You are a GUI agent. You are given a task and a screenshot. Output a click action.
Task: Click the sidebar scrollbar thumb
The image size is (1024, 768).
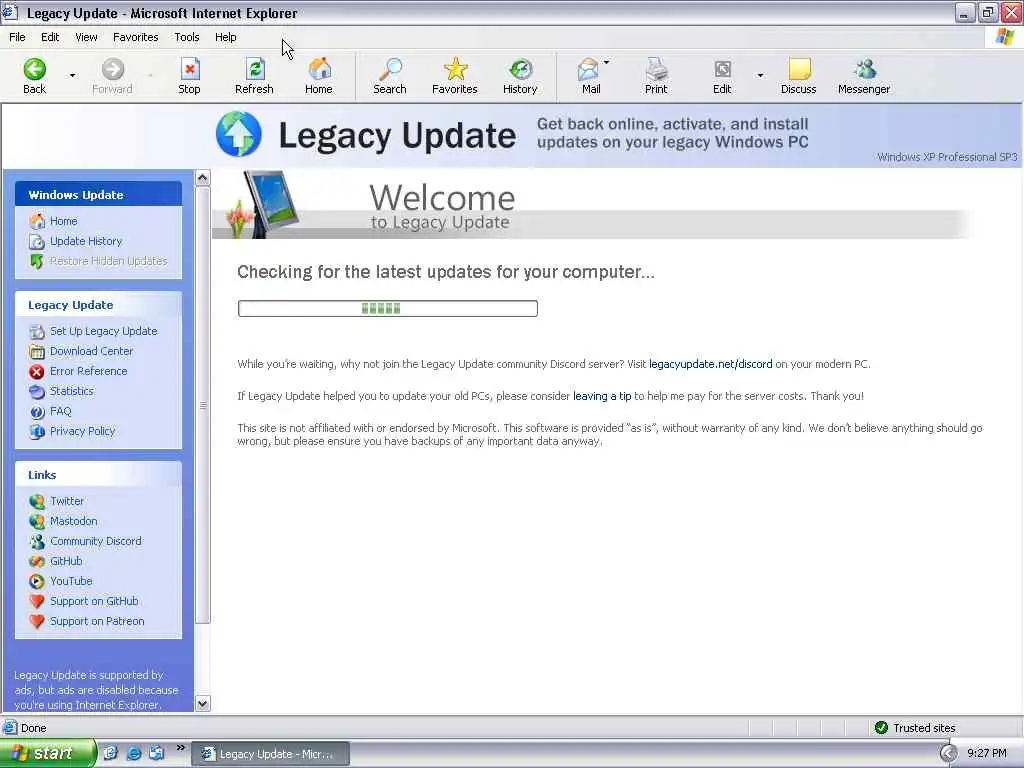(202, 405)
